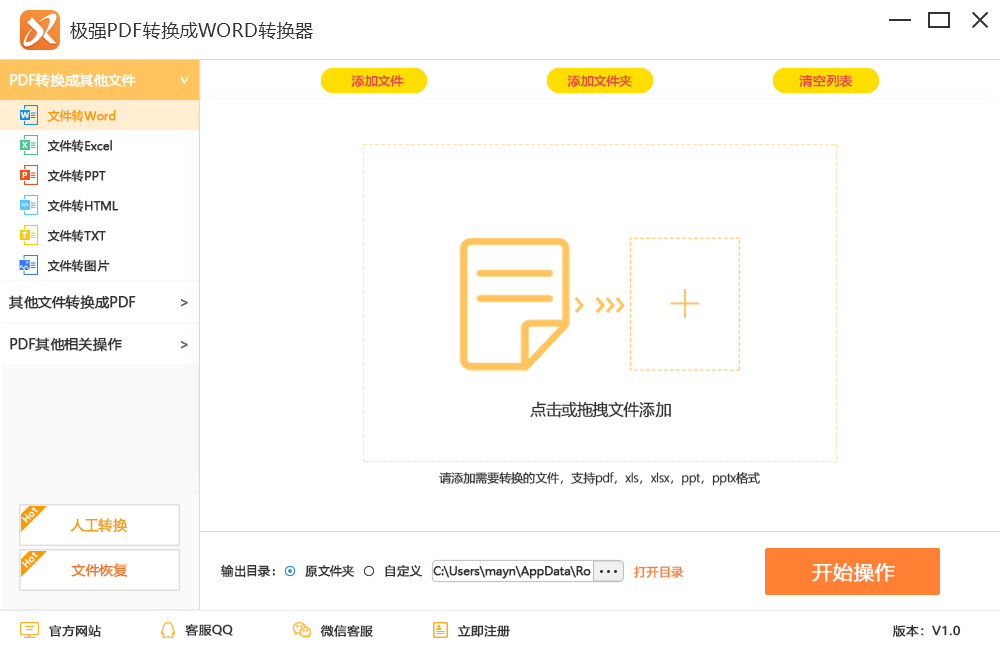
Task: Collapse PDF转换成其他文件 section
Action: click(99, 79)
